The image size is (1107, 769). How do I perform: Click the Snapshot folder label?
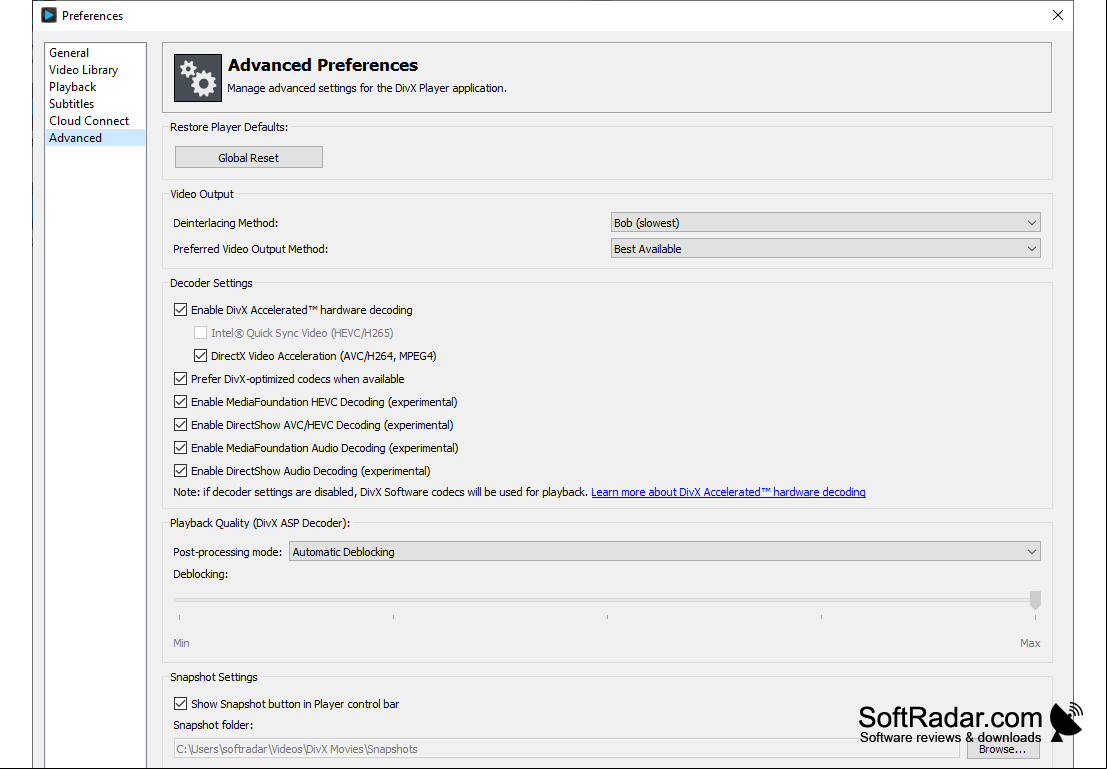(x=213, y=725)
